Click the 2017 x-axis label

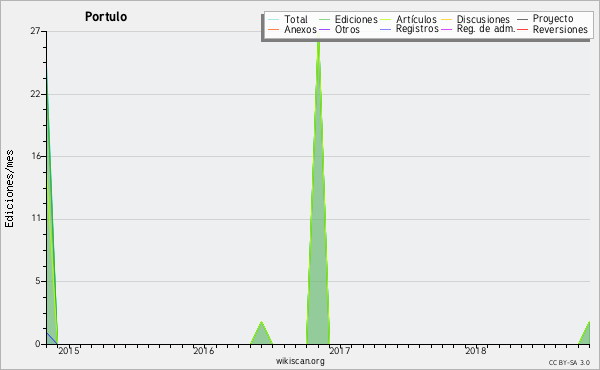[x=339, y=351]
